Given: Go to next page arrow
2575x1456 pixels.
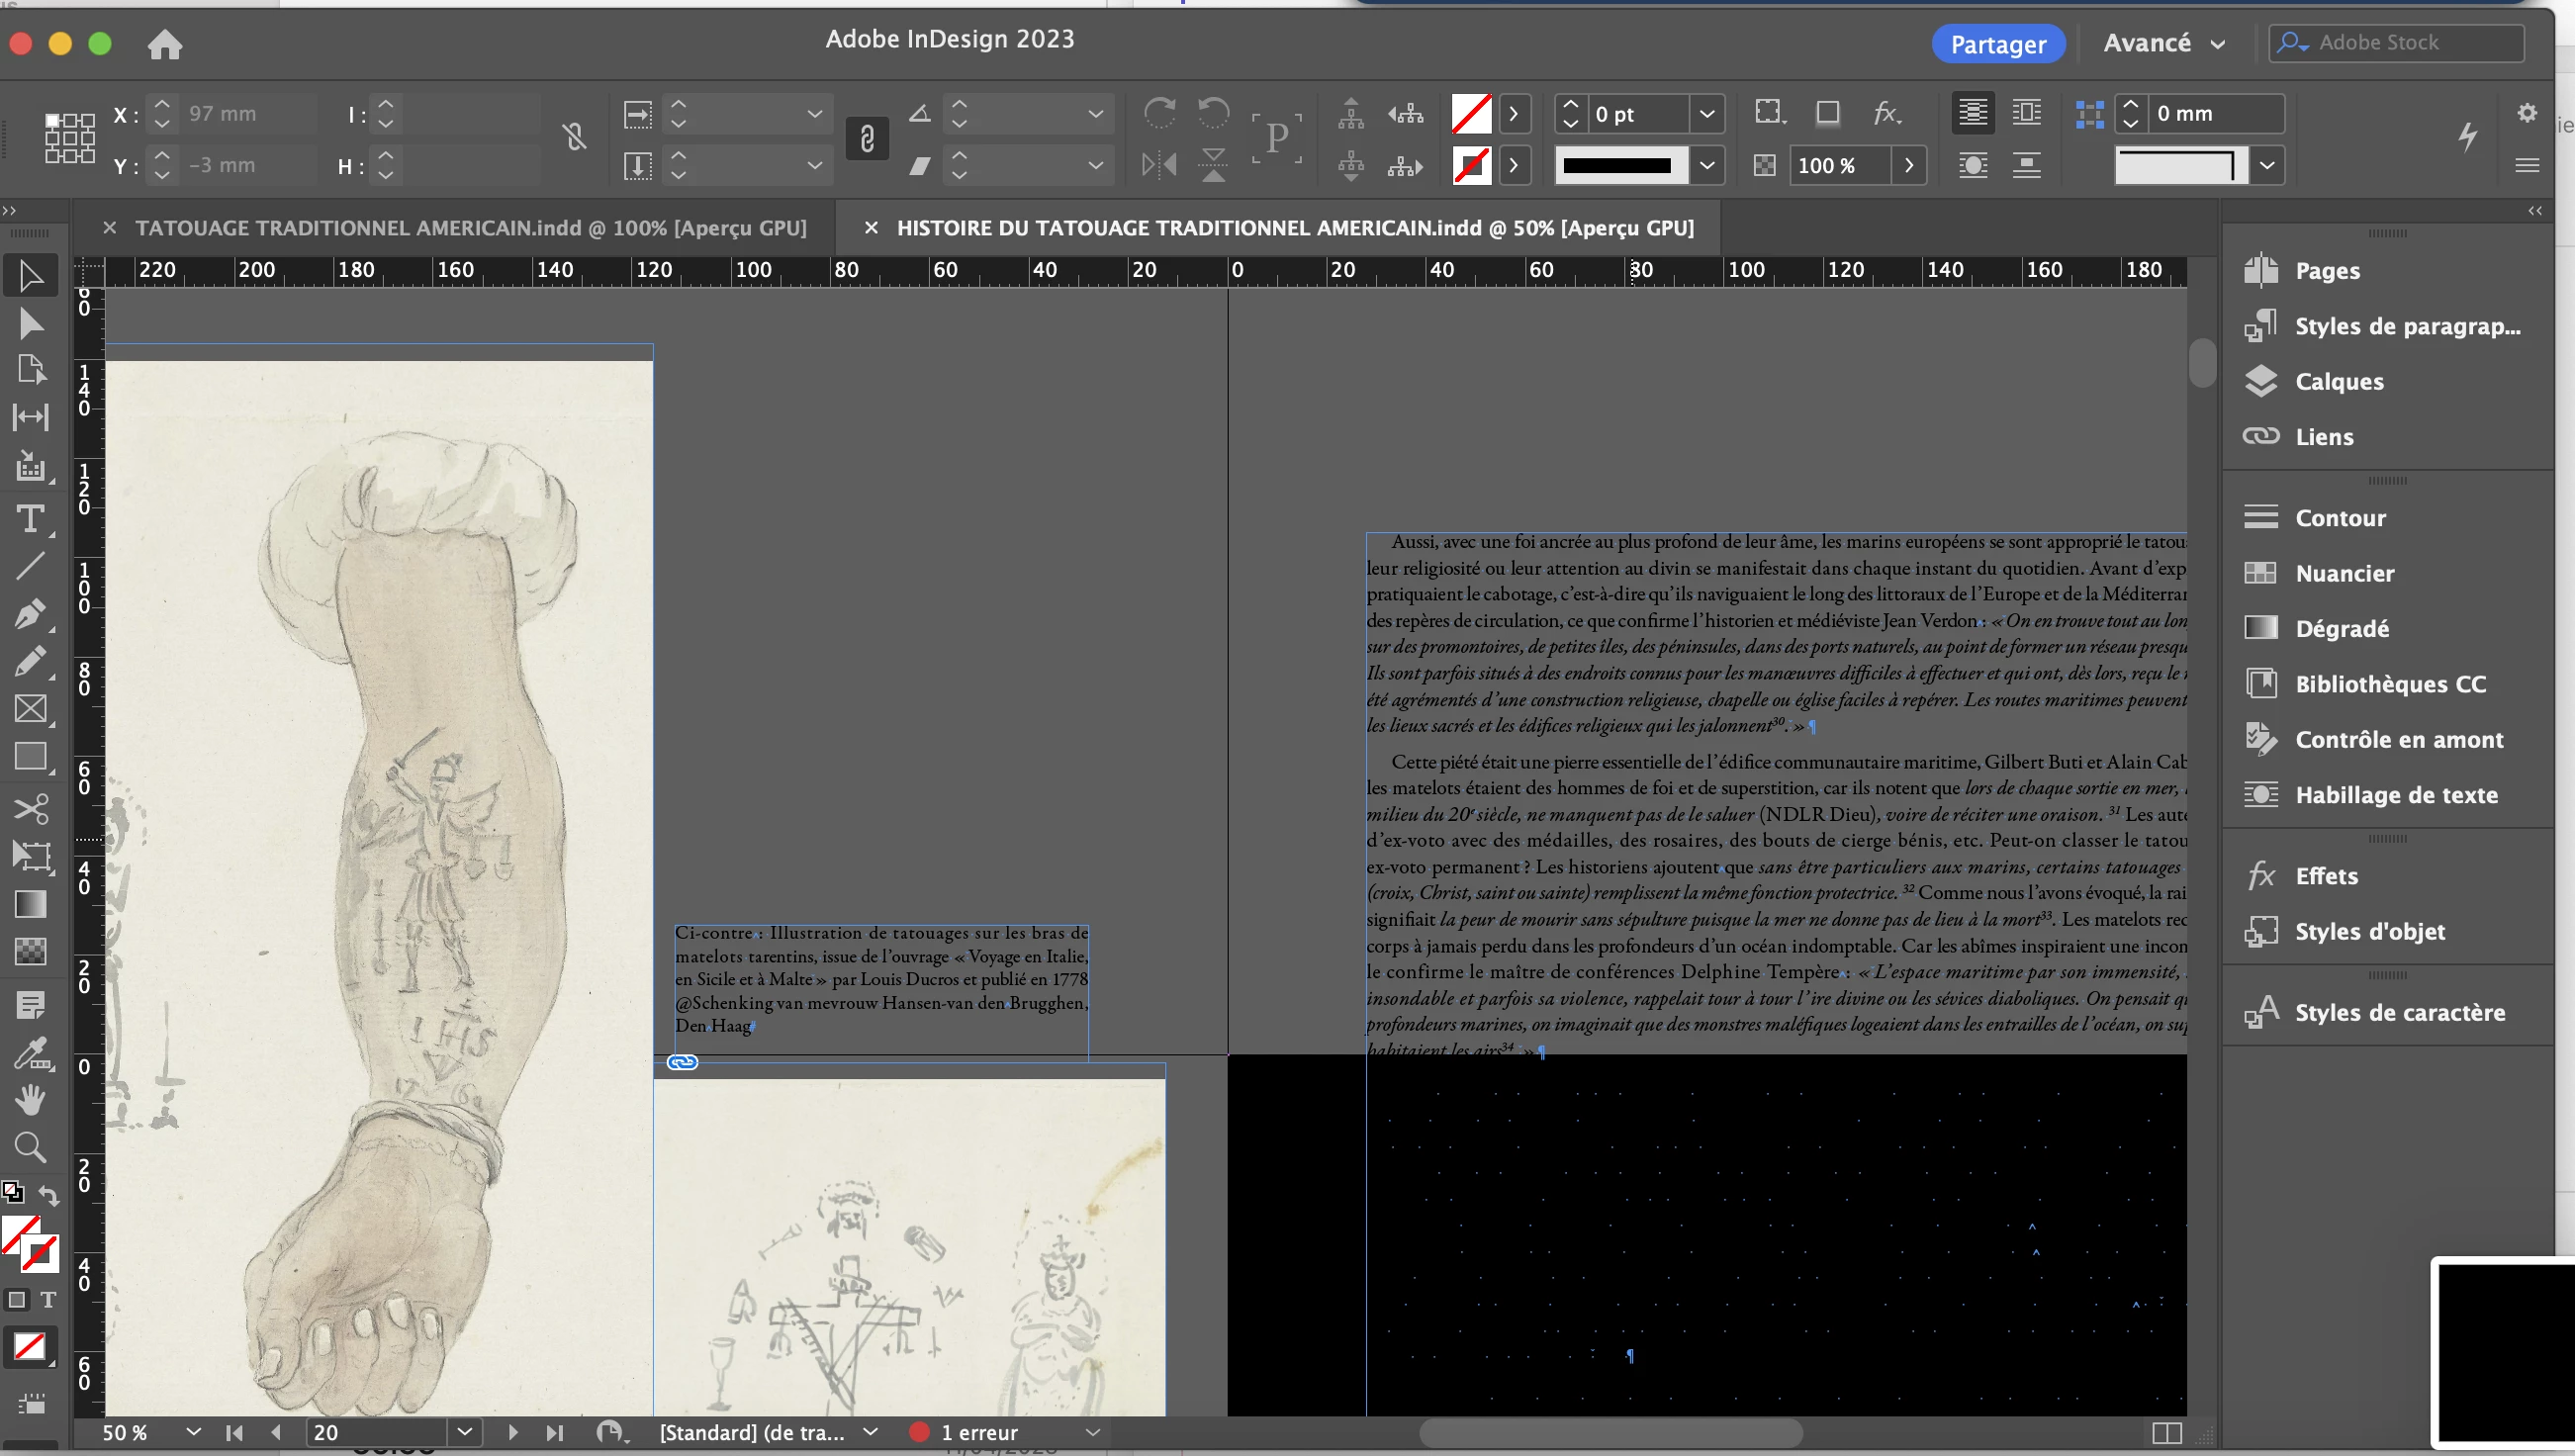Looking at the screenshot, I should pos(513,1432).
